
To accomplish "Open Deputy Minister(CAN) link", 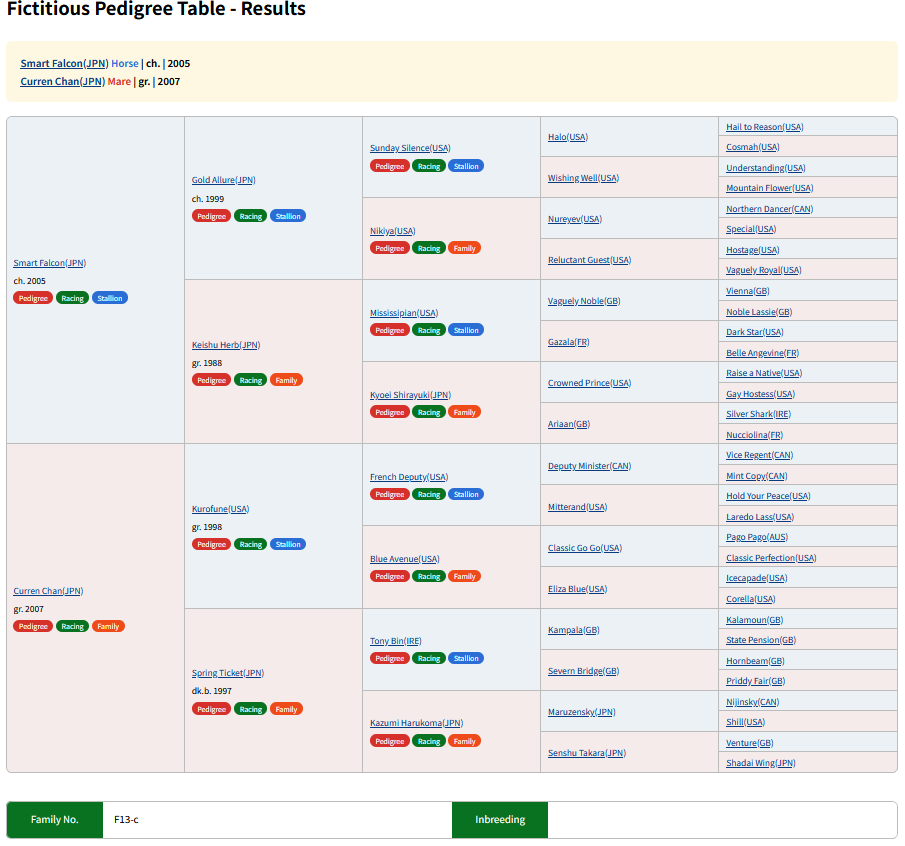I will click(589, 466).
